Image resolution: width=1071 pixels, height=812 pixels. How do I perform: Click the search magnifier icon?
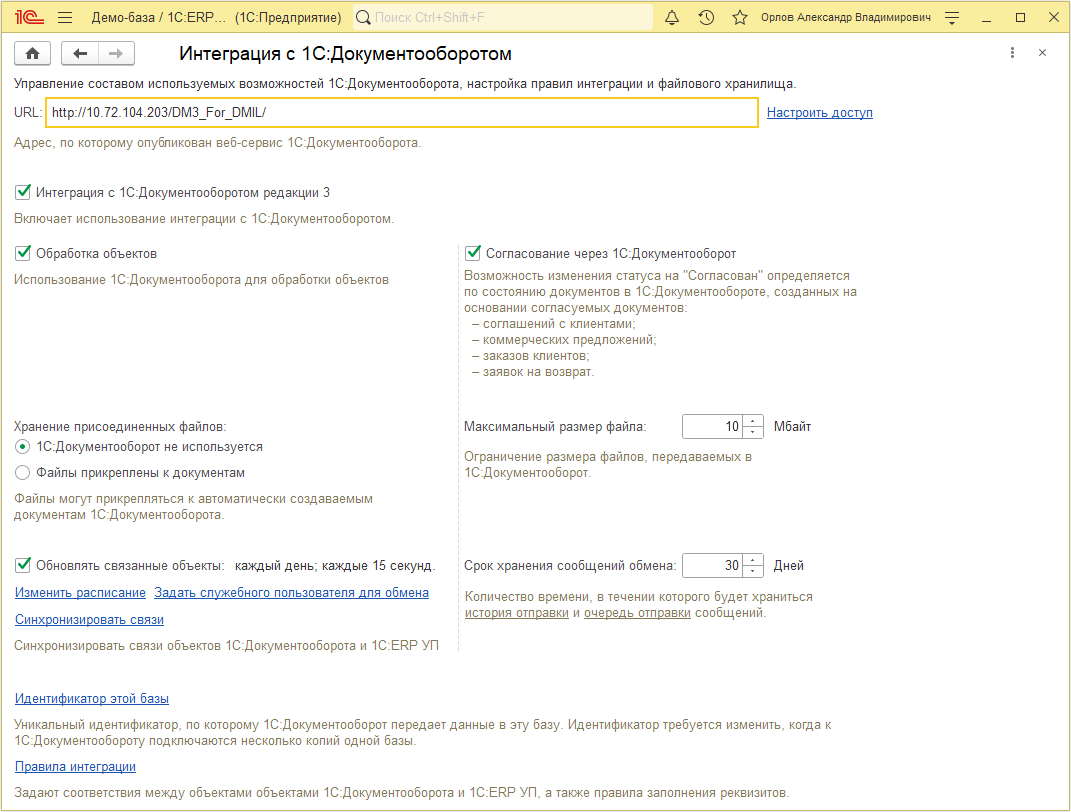point(364,18)
